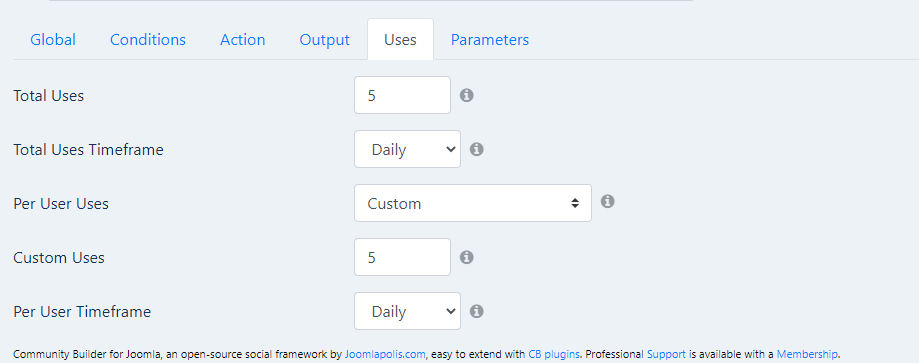This screenshot has height=363, width=919.
Task: Click info icon next to Custom Uses
Action: pos(467,257)
